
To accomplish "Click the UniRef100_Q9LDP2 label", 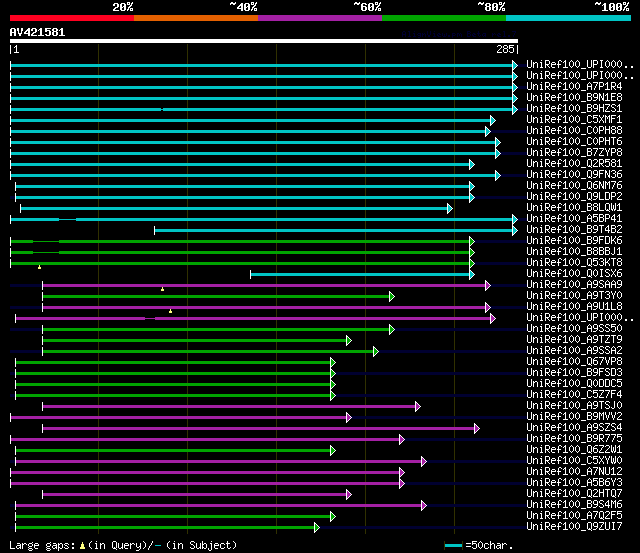I will click(x=574, y=197).
